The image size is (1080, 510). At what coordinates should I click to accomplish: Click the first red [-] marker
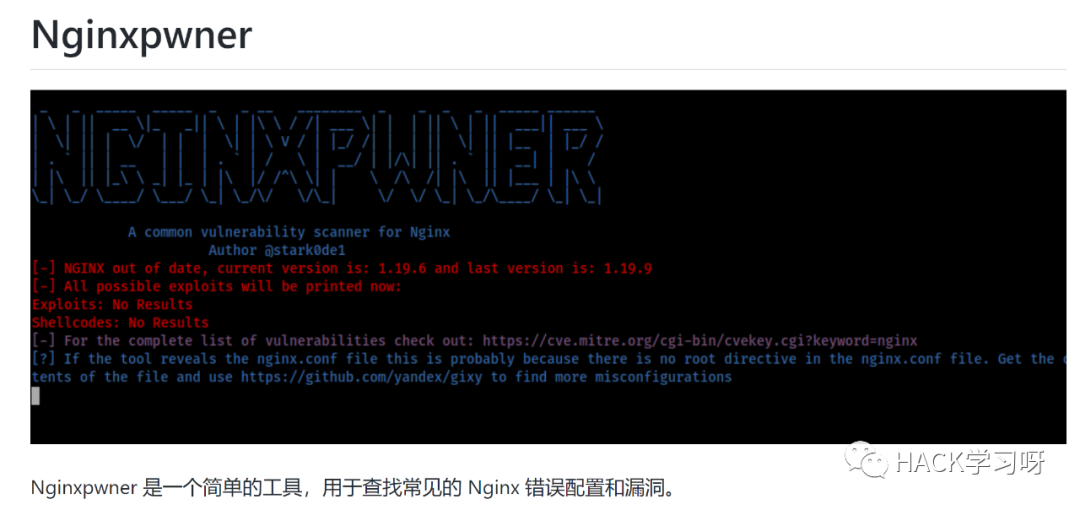click(x=43, y=268)
